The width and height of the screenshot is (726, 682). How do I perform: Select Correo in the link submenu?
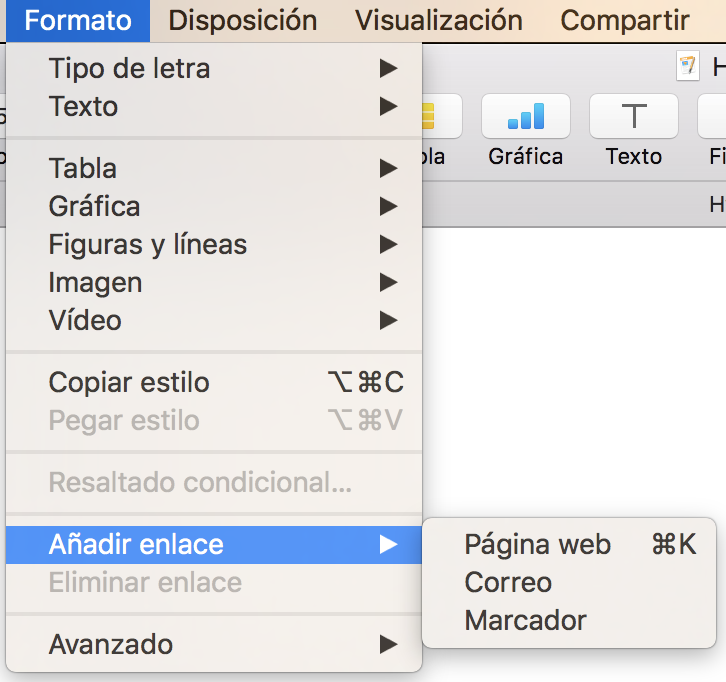[x=508, y=583]
